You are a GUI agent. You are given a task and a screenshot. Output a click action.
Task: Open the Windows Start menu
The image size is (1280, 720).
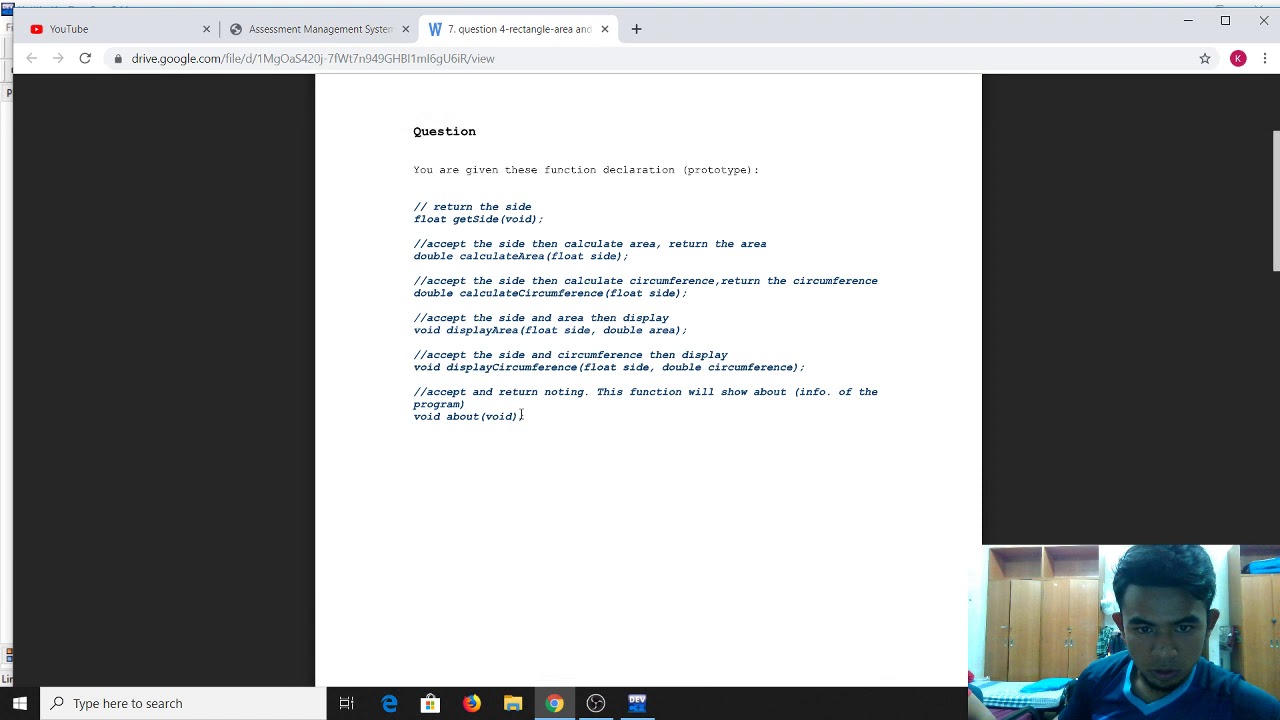(20, 703)
